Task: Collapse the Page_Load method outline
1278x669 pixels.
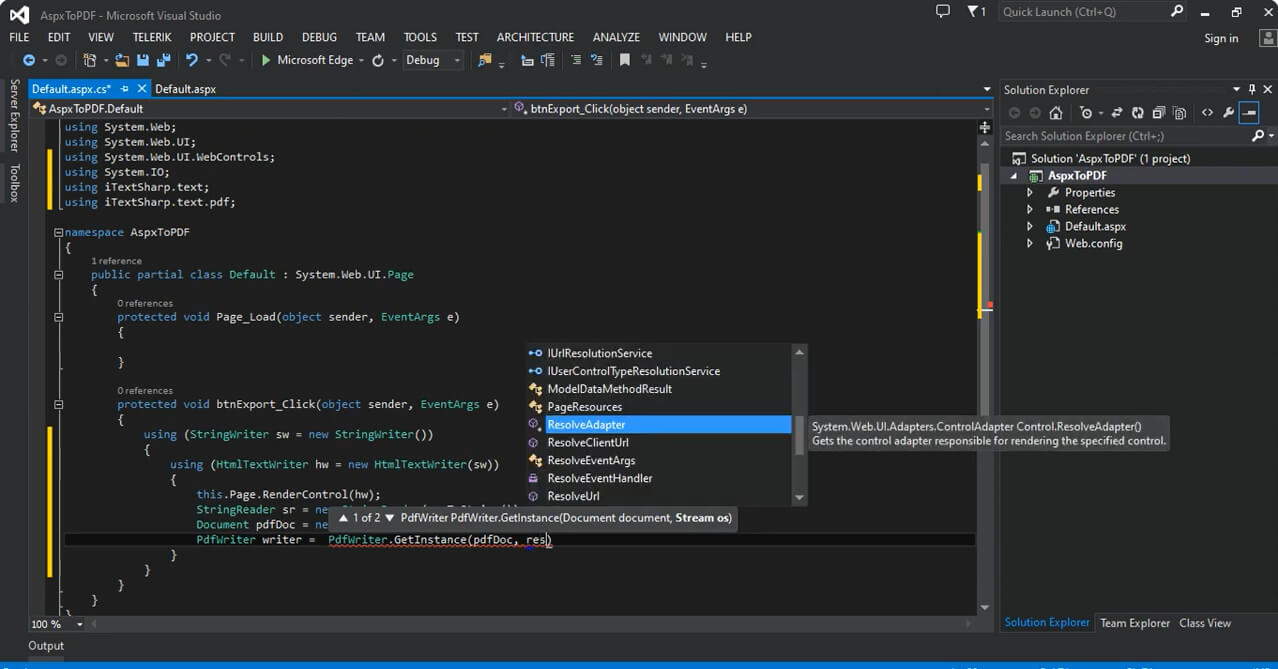Action: click(59, 317)
